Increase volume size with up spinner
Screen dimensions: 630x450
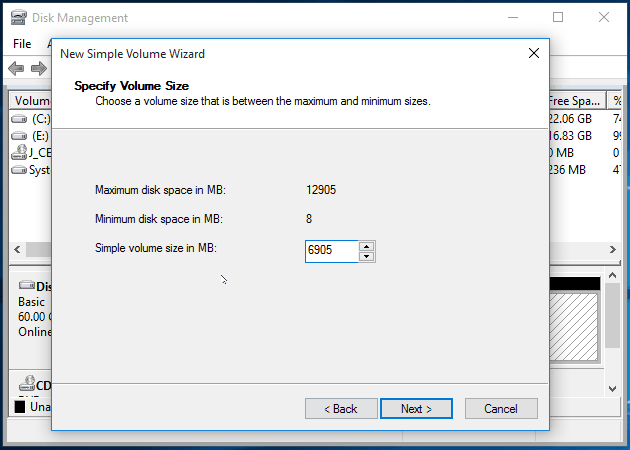(367, 245)
